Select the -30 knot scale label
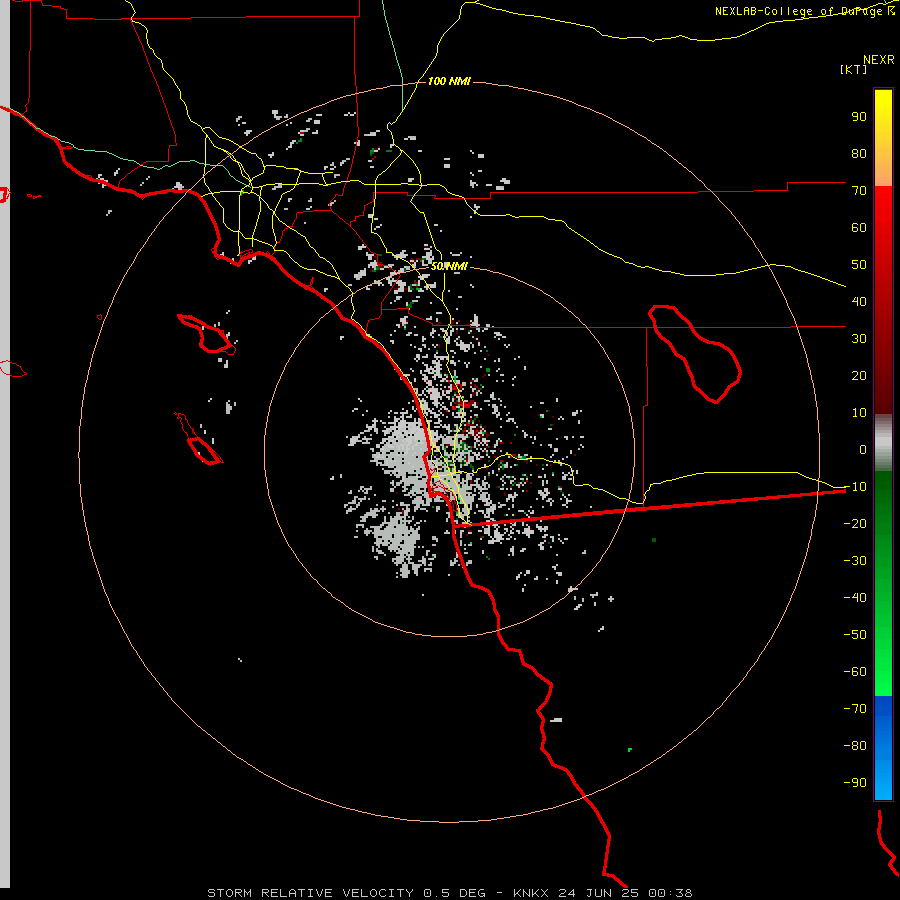900x900 pixels. 855,561
